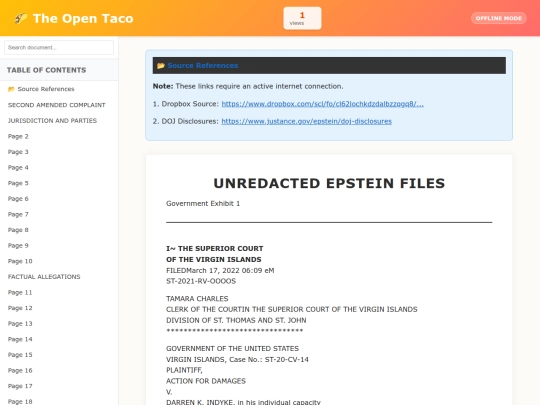Click the folder icon in the Source References header

point(161,65)
